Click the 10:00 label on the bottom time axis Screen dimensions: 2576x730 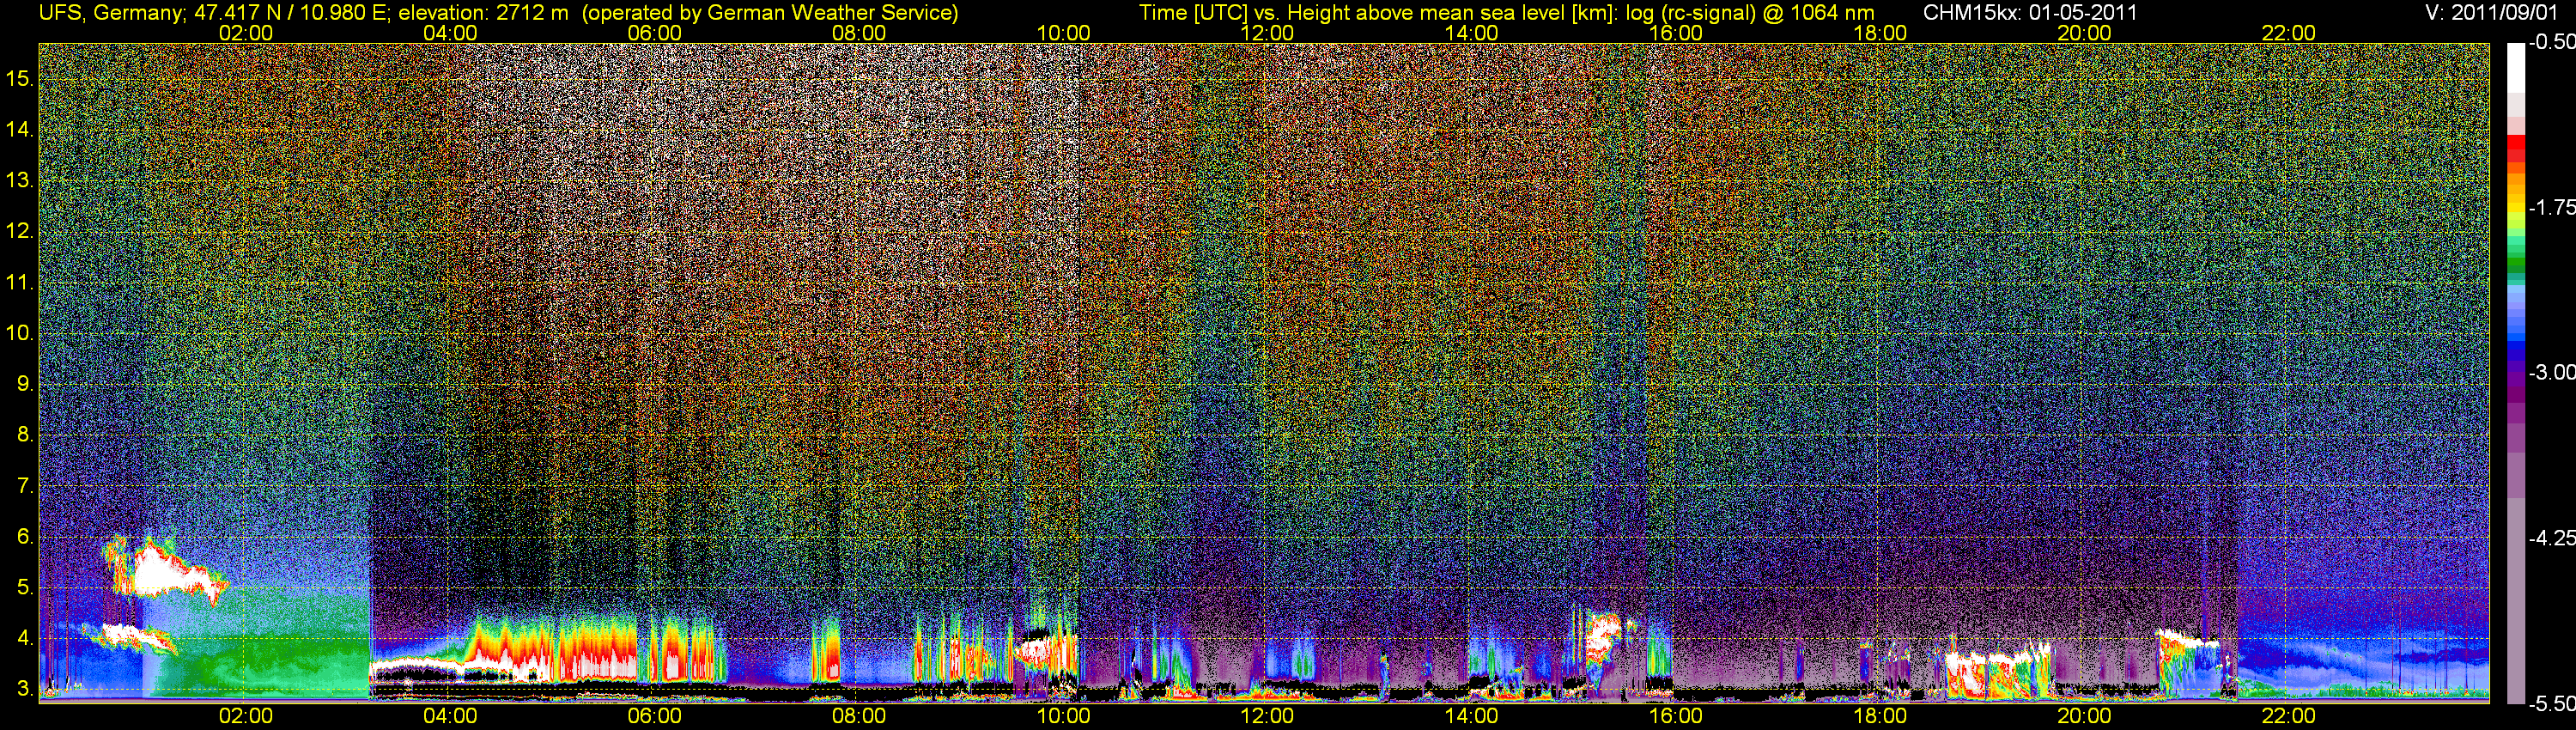1063,716
